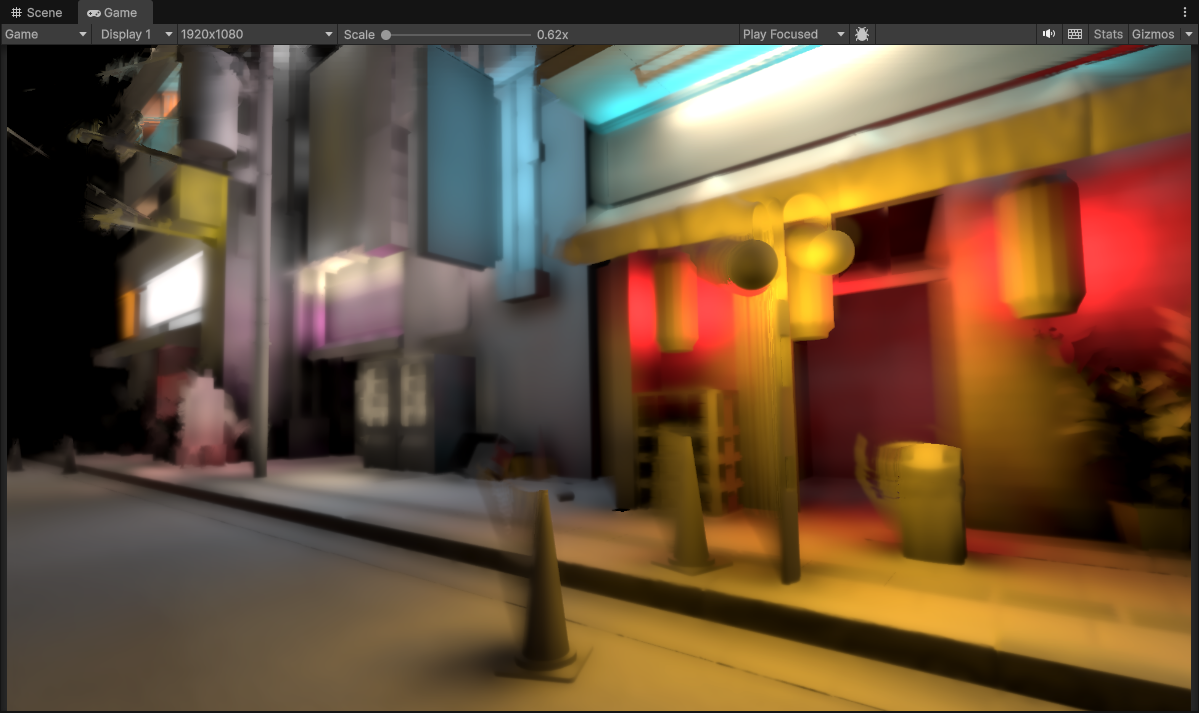Mute audio with the speaker icon
The image size is (1199, 713).
click(x=1048, y=34)
